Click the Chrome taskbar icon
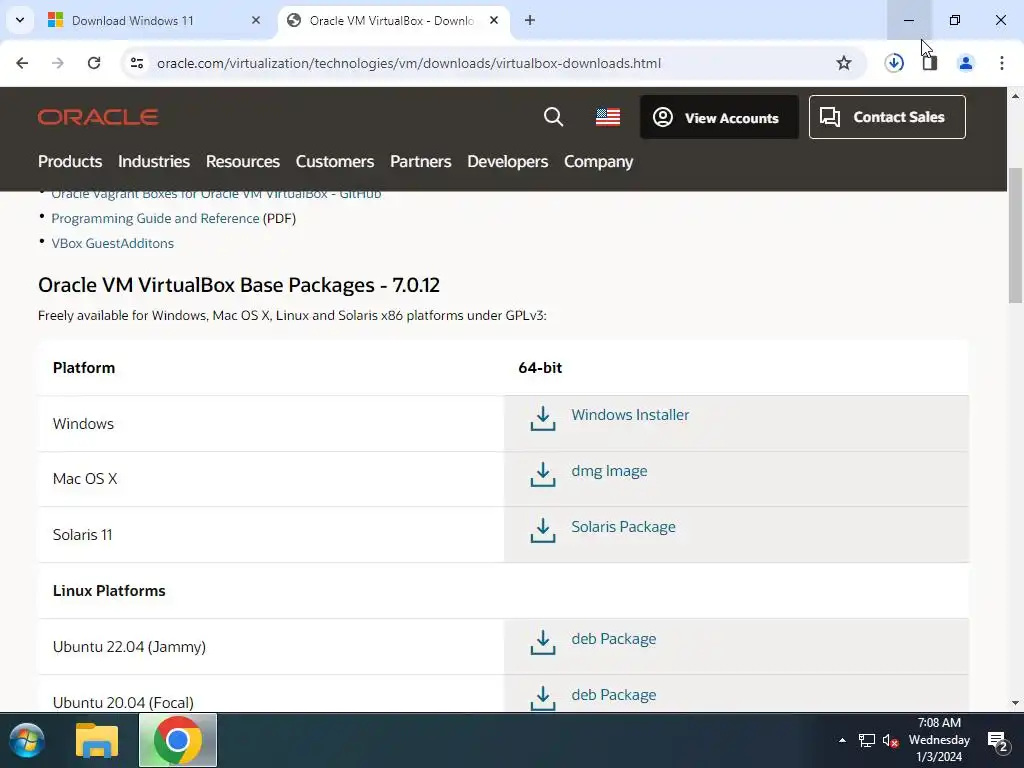Screen dimensions: 1024x768 178,741
